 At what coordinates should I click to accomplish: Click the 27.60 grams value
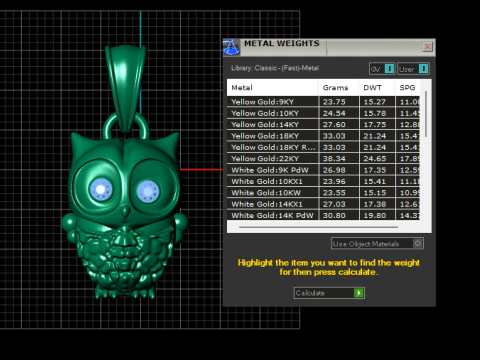tap(334, 125)
